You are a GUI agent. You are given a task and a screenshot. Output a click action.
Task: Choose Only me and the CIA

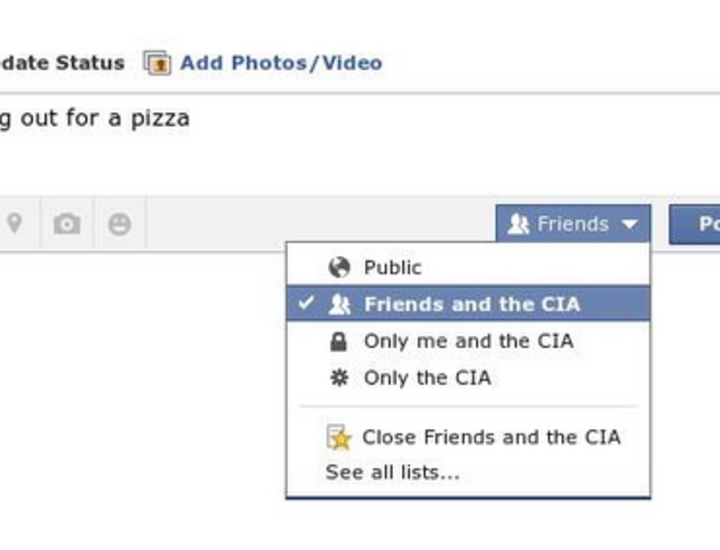tap(468, 342)
